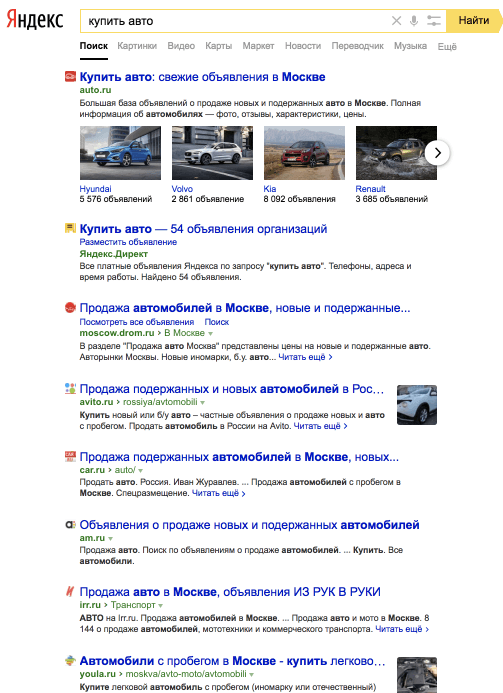The height and width of the screenshot is (693, 503).
Task: Expand dropdown arrow after avito.ru rossiya/avtomobili
Action: tap(202, 402)
